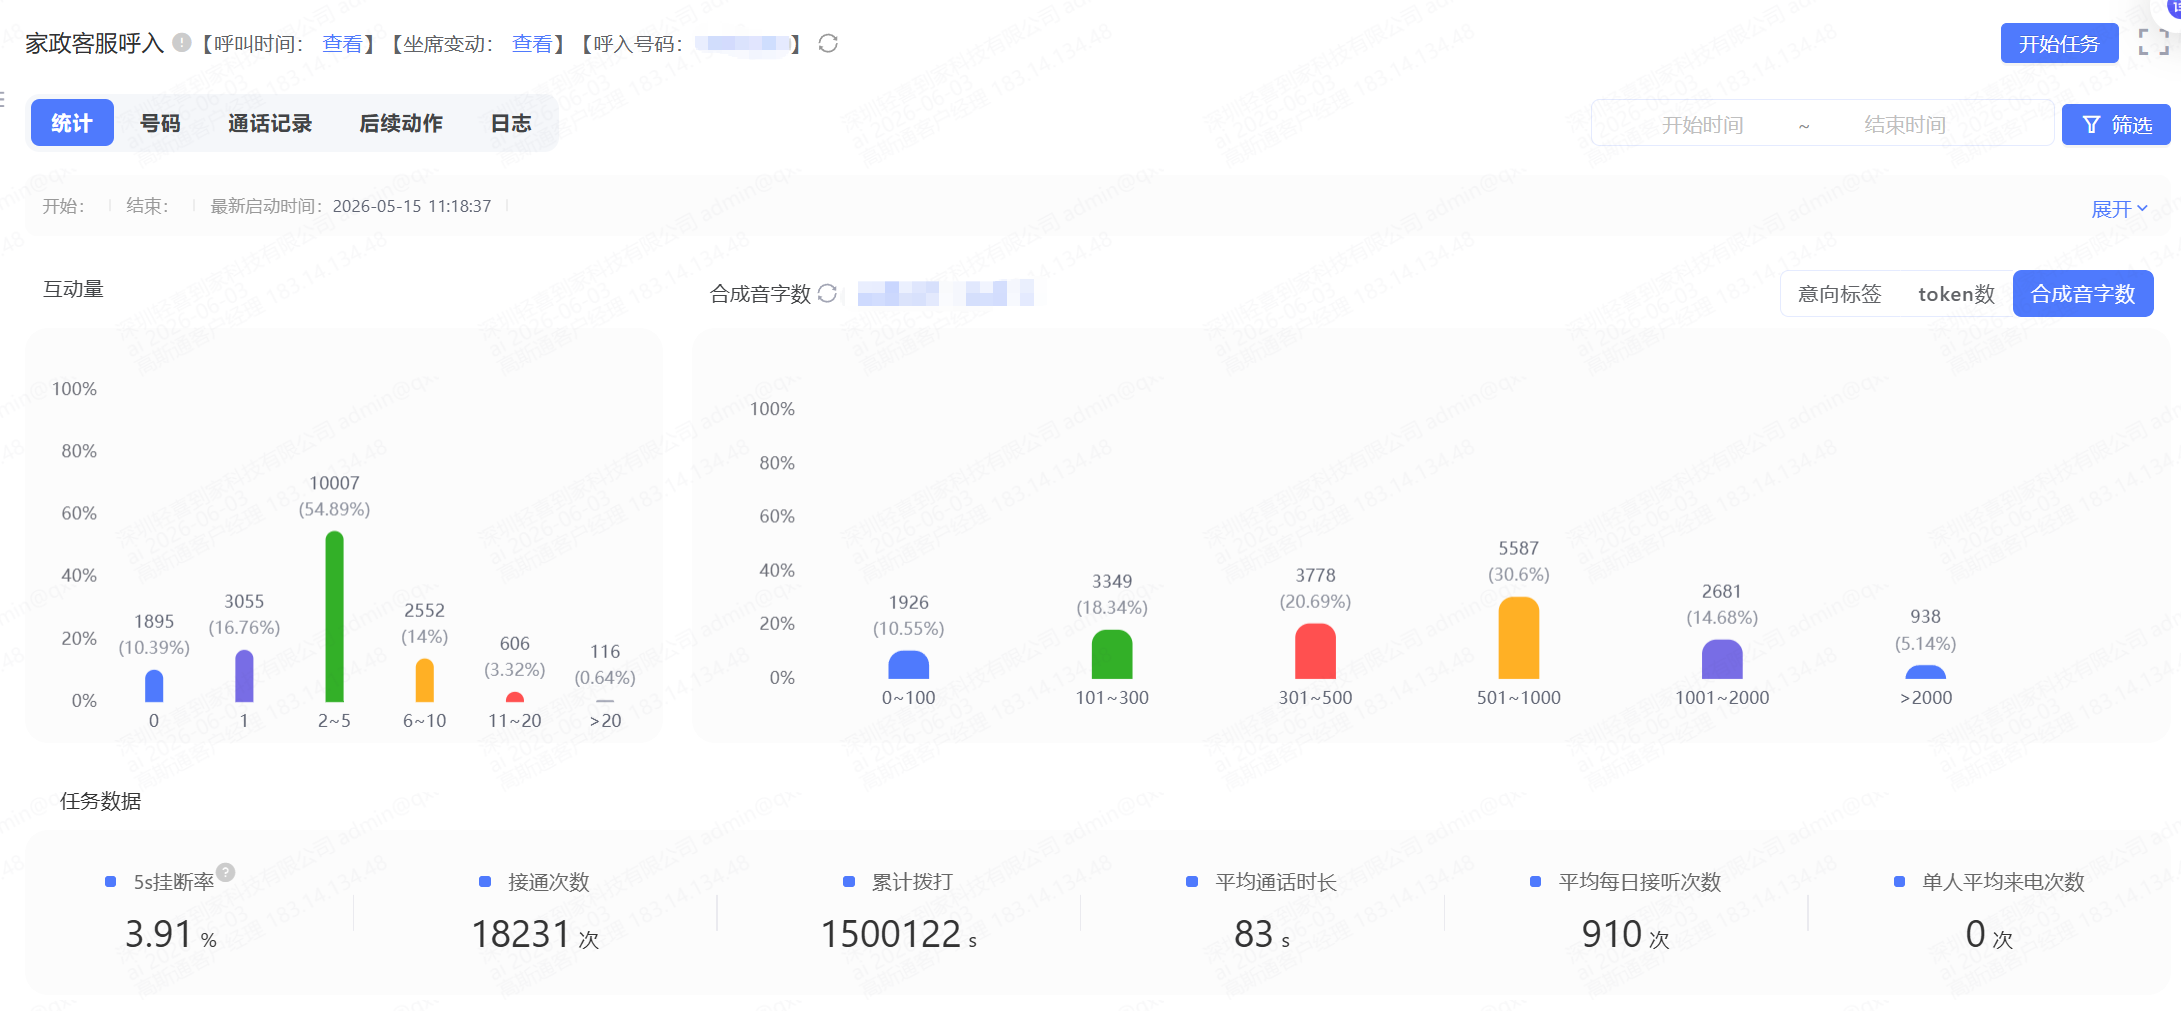The image size is (2181, 1011).
Task: Apply filter with the 筛选 button
Action: pyautogui.click(x=2116, y=124)
